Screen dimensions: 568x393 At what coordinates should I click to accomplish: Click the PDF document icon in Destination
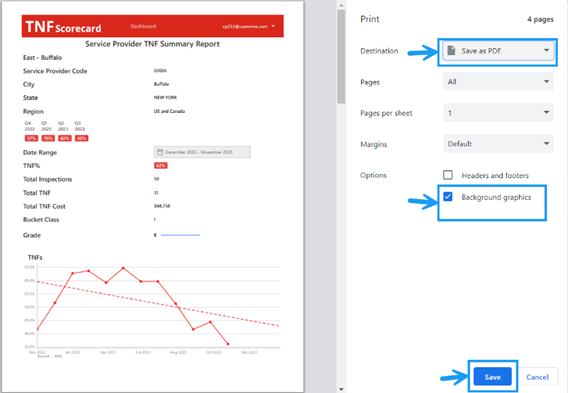pos(451,50)
